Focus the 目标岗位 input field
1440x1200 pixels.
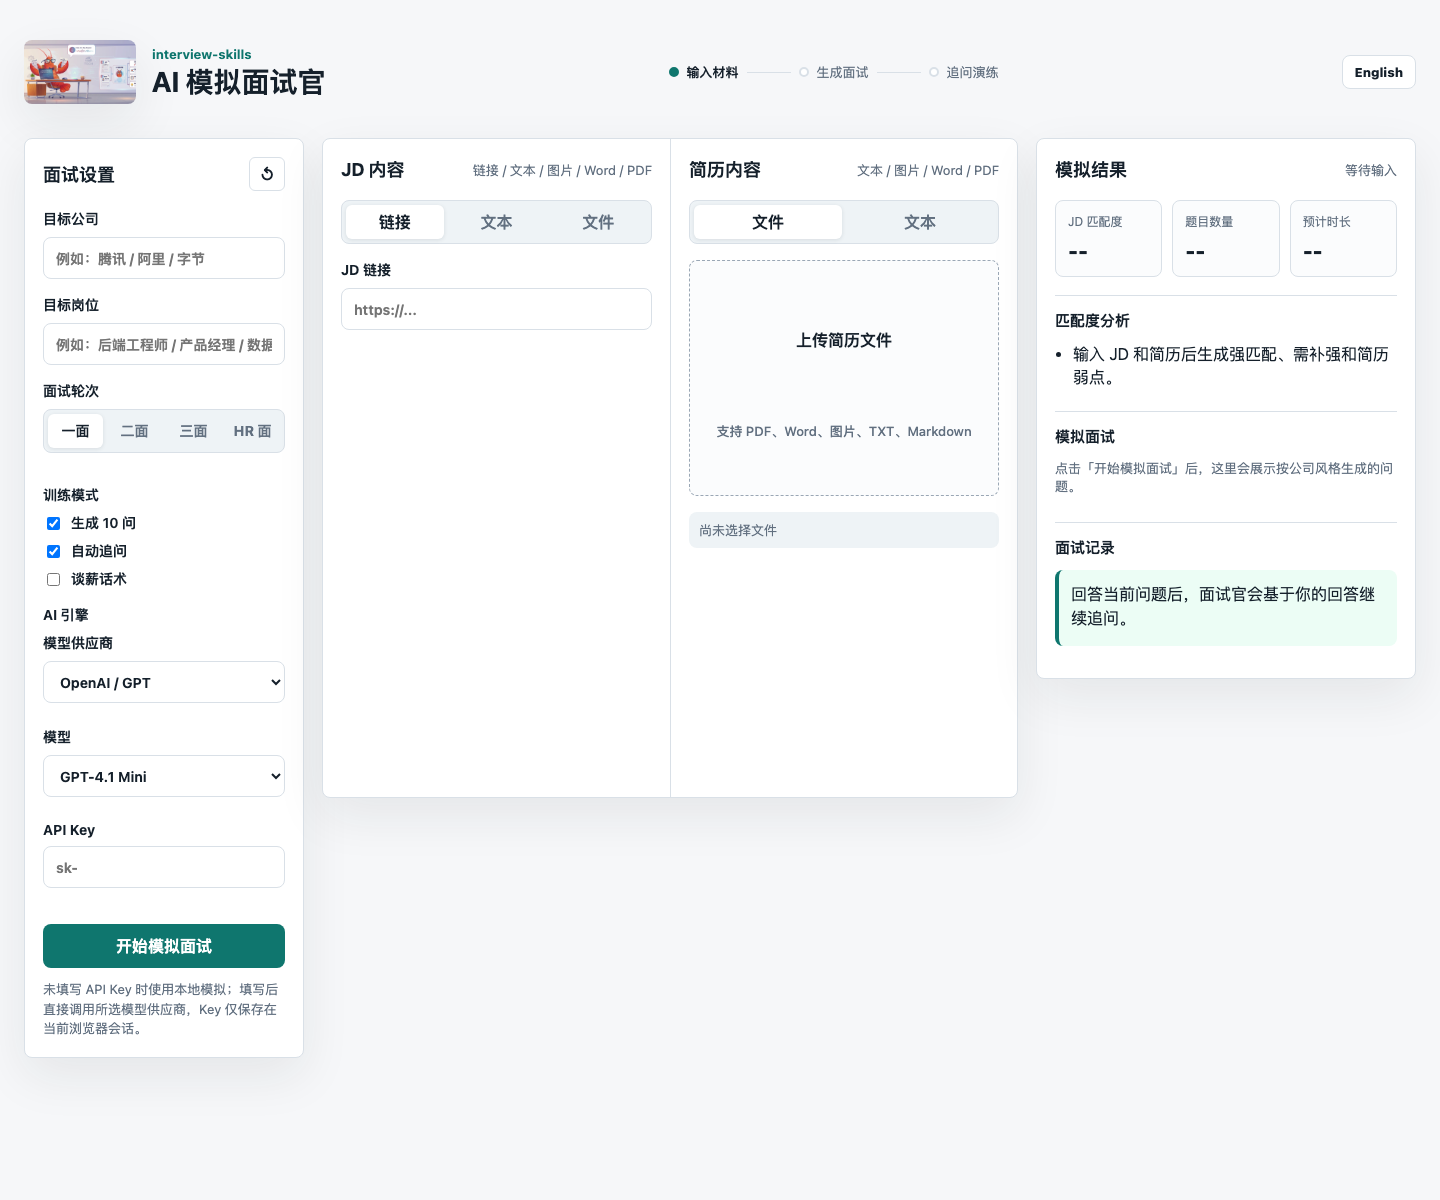pyautogui.click(x=164, y=344)
